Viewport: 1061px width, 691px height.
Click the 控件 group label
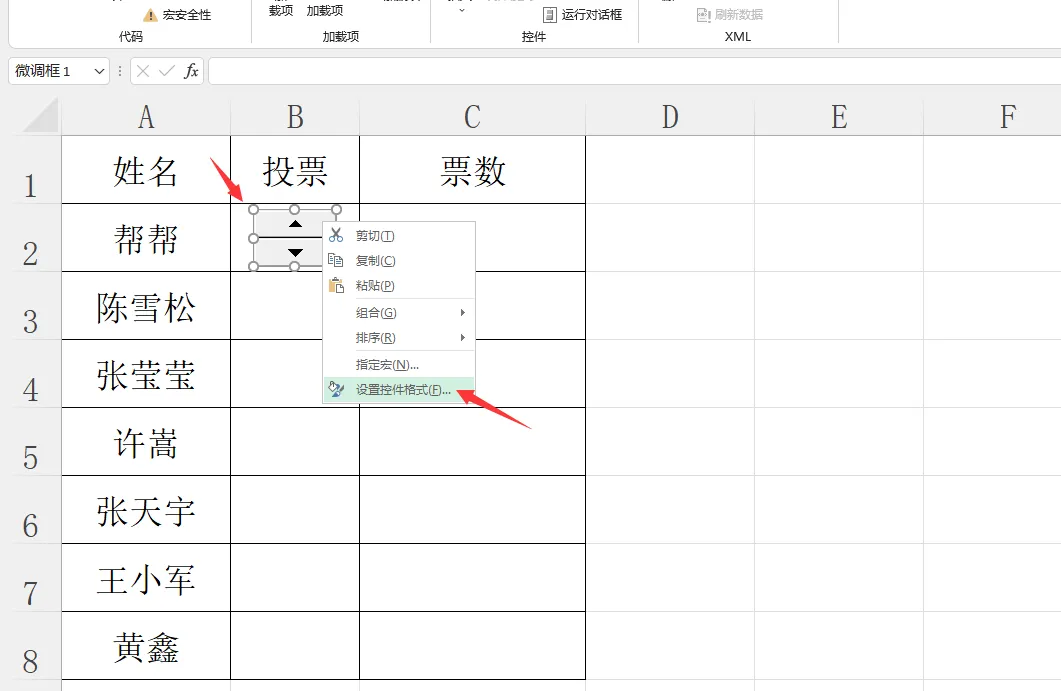pyautogui.click(x=534, y=37)
